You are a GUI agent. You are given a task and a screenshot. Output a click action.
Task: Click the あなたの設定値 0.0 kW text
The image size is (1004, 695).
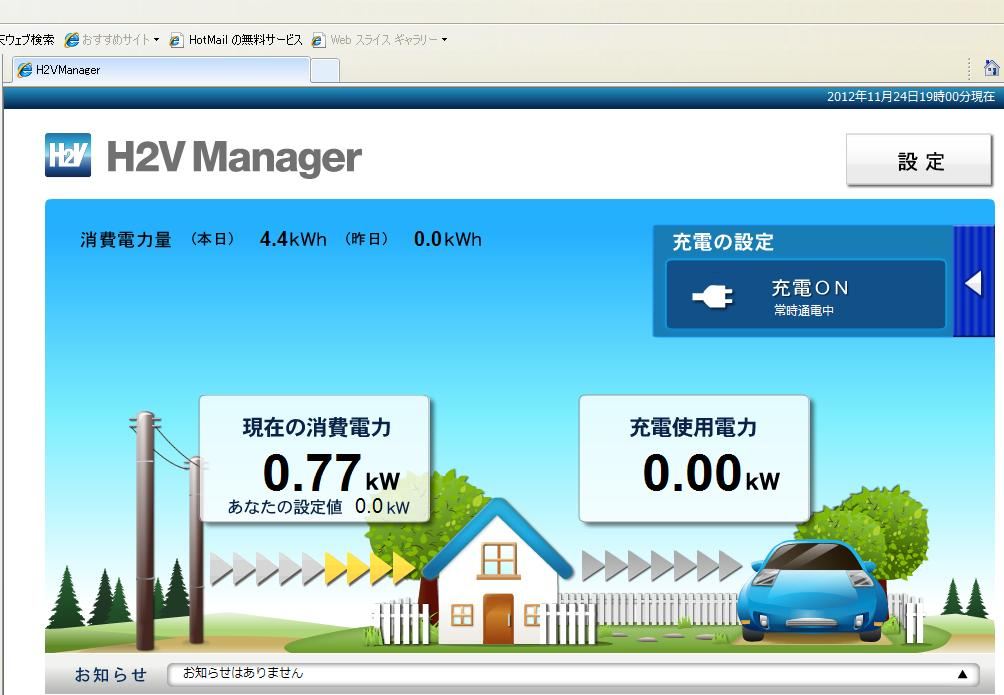pyautogui.click(x=318, y=507)
